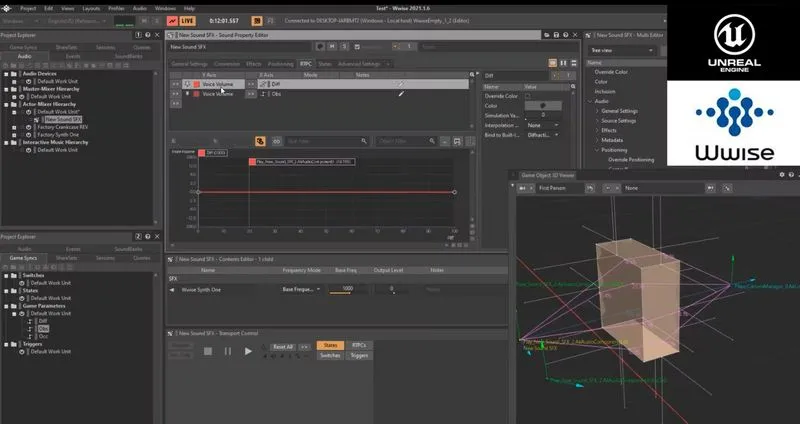Click the Reset All button in Transport Control
The image size is (800, 424).
[x=283, y=347]
